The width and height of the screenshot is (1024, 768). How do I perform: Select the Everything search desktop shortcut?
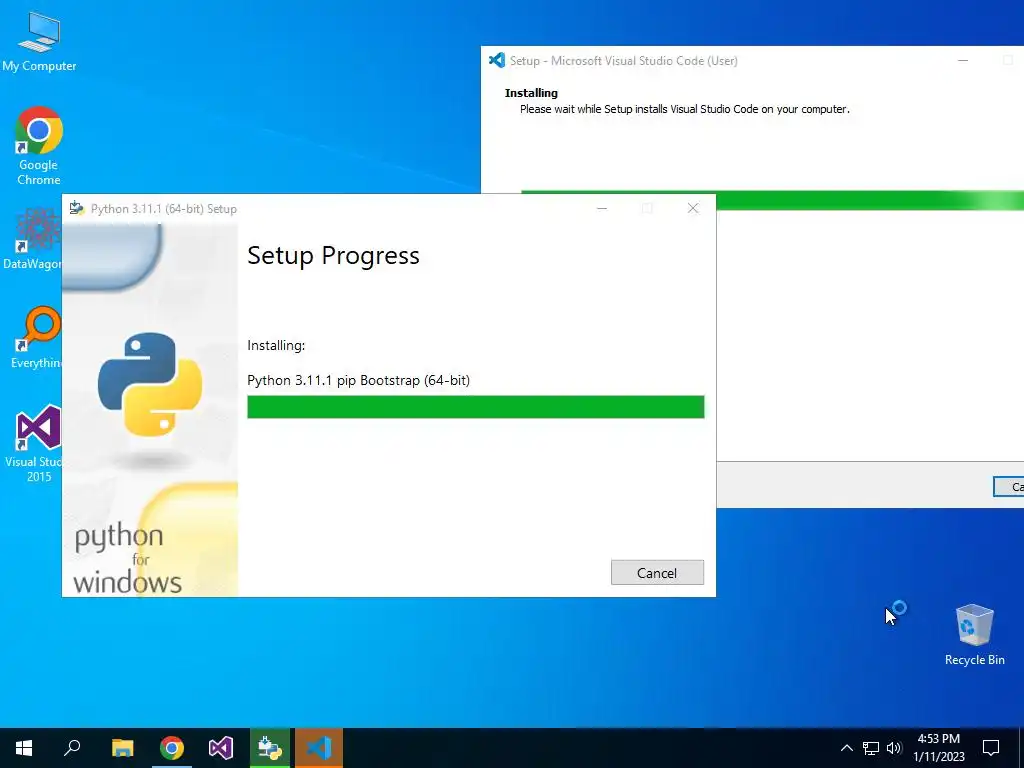coord(36,338)
